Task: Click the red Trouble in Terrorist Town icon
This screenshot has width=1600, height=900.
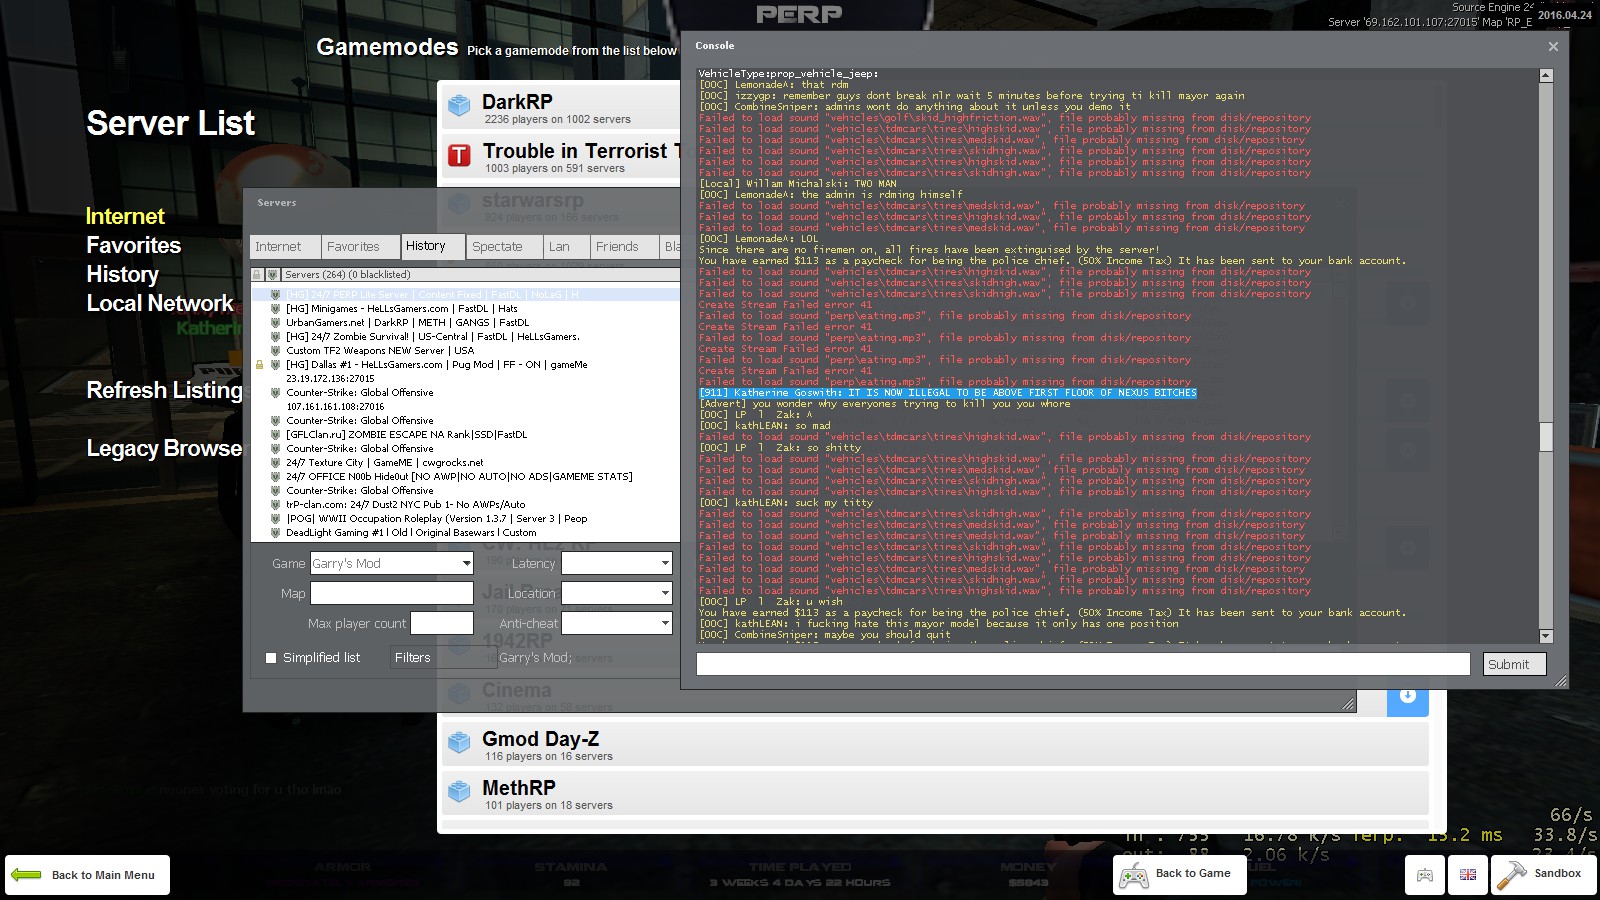Action: [459, 155]
